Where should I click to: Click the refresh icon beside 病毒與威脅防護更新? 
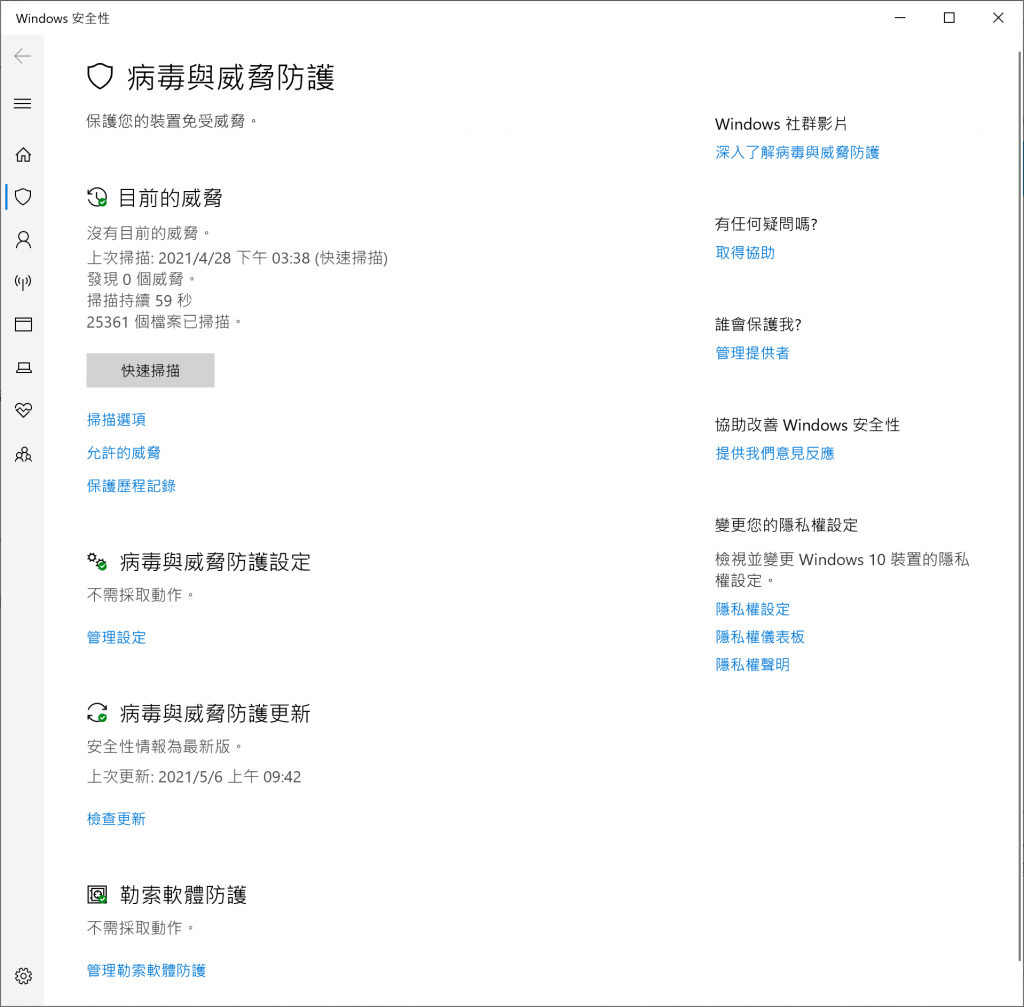[x=97, y=712]
